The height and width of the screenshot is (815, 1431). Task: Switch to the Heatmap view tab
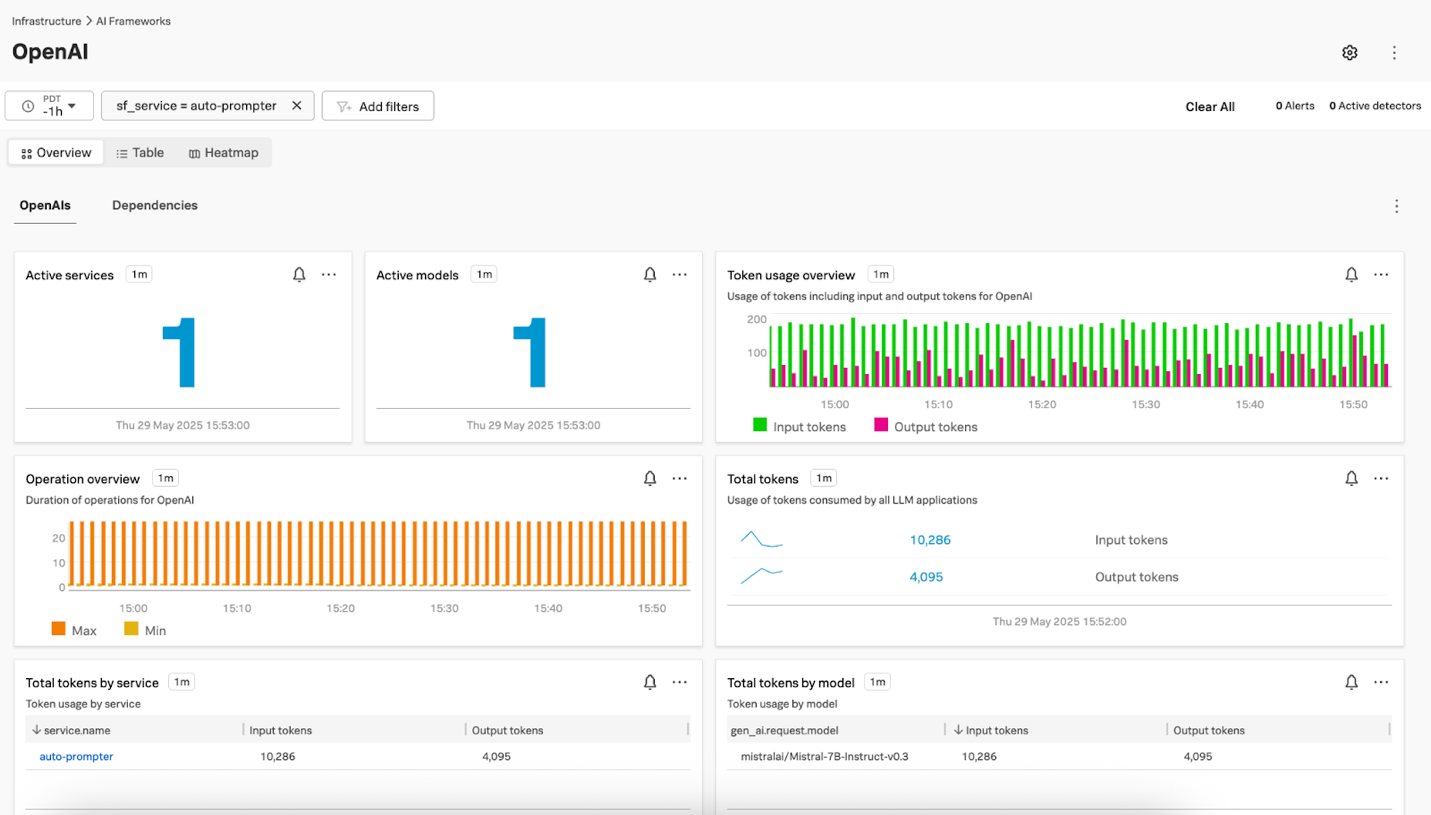pyautogui.click(x=223, y=153)
